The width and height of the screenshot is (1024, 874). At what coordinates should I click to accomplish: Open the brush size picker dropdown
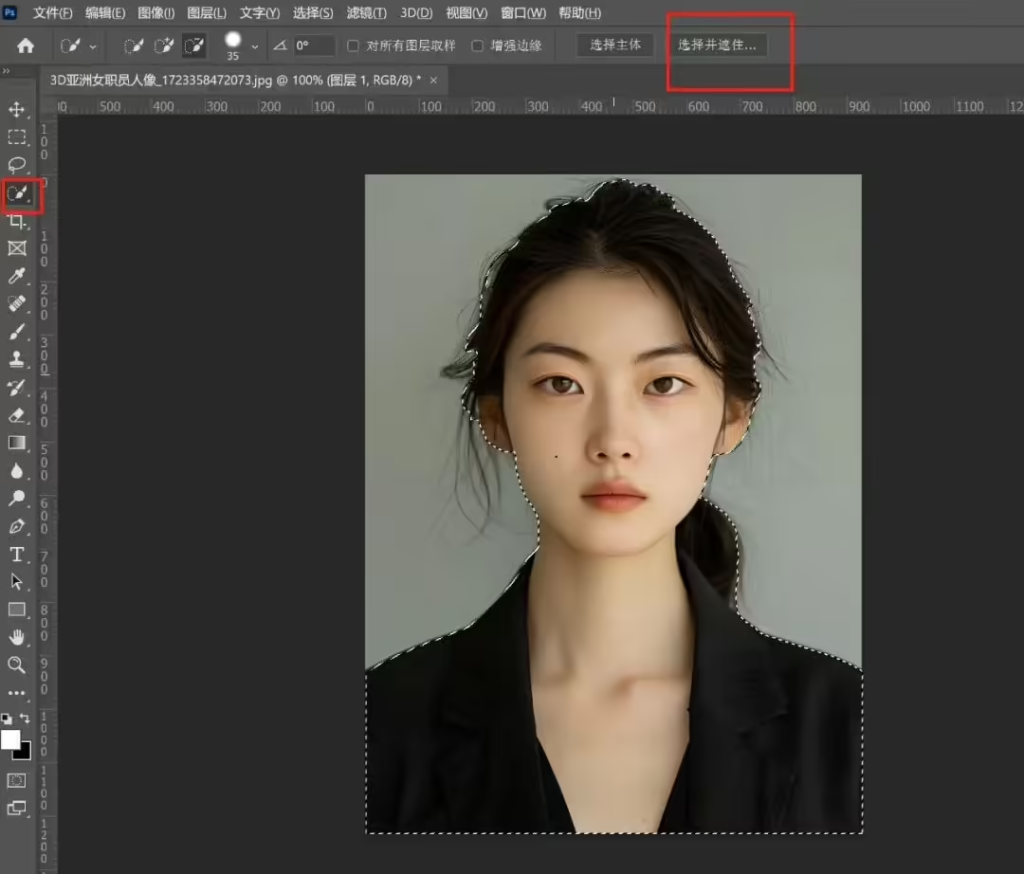click(x=254, y=46)
